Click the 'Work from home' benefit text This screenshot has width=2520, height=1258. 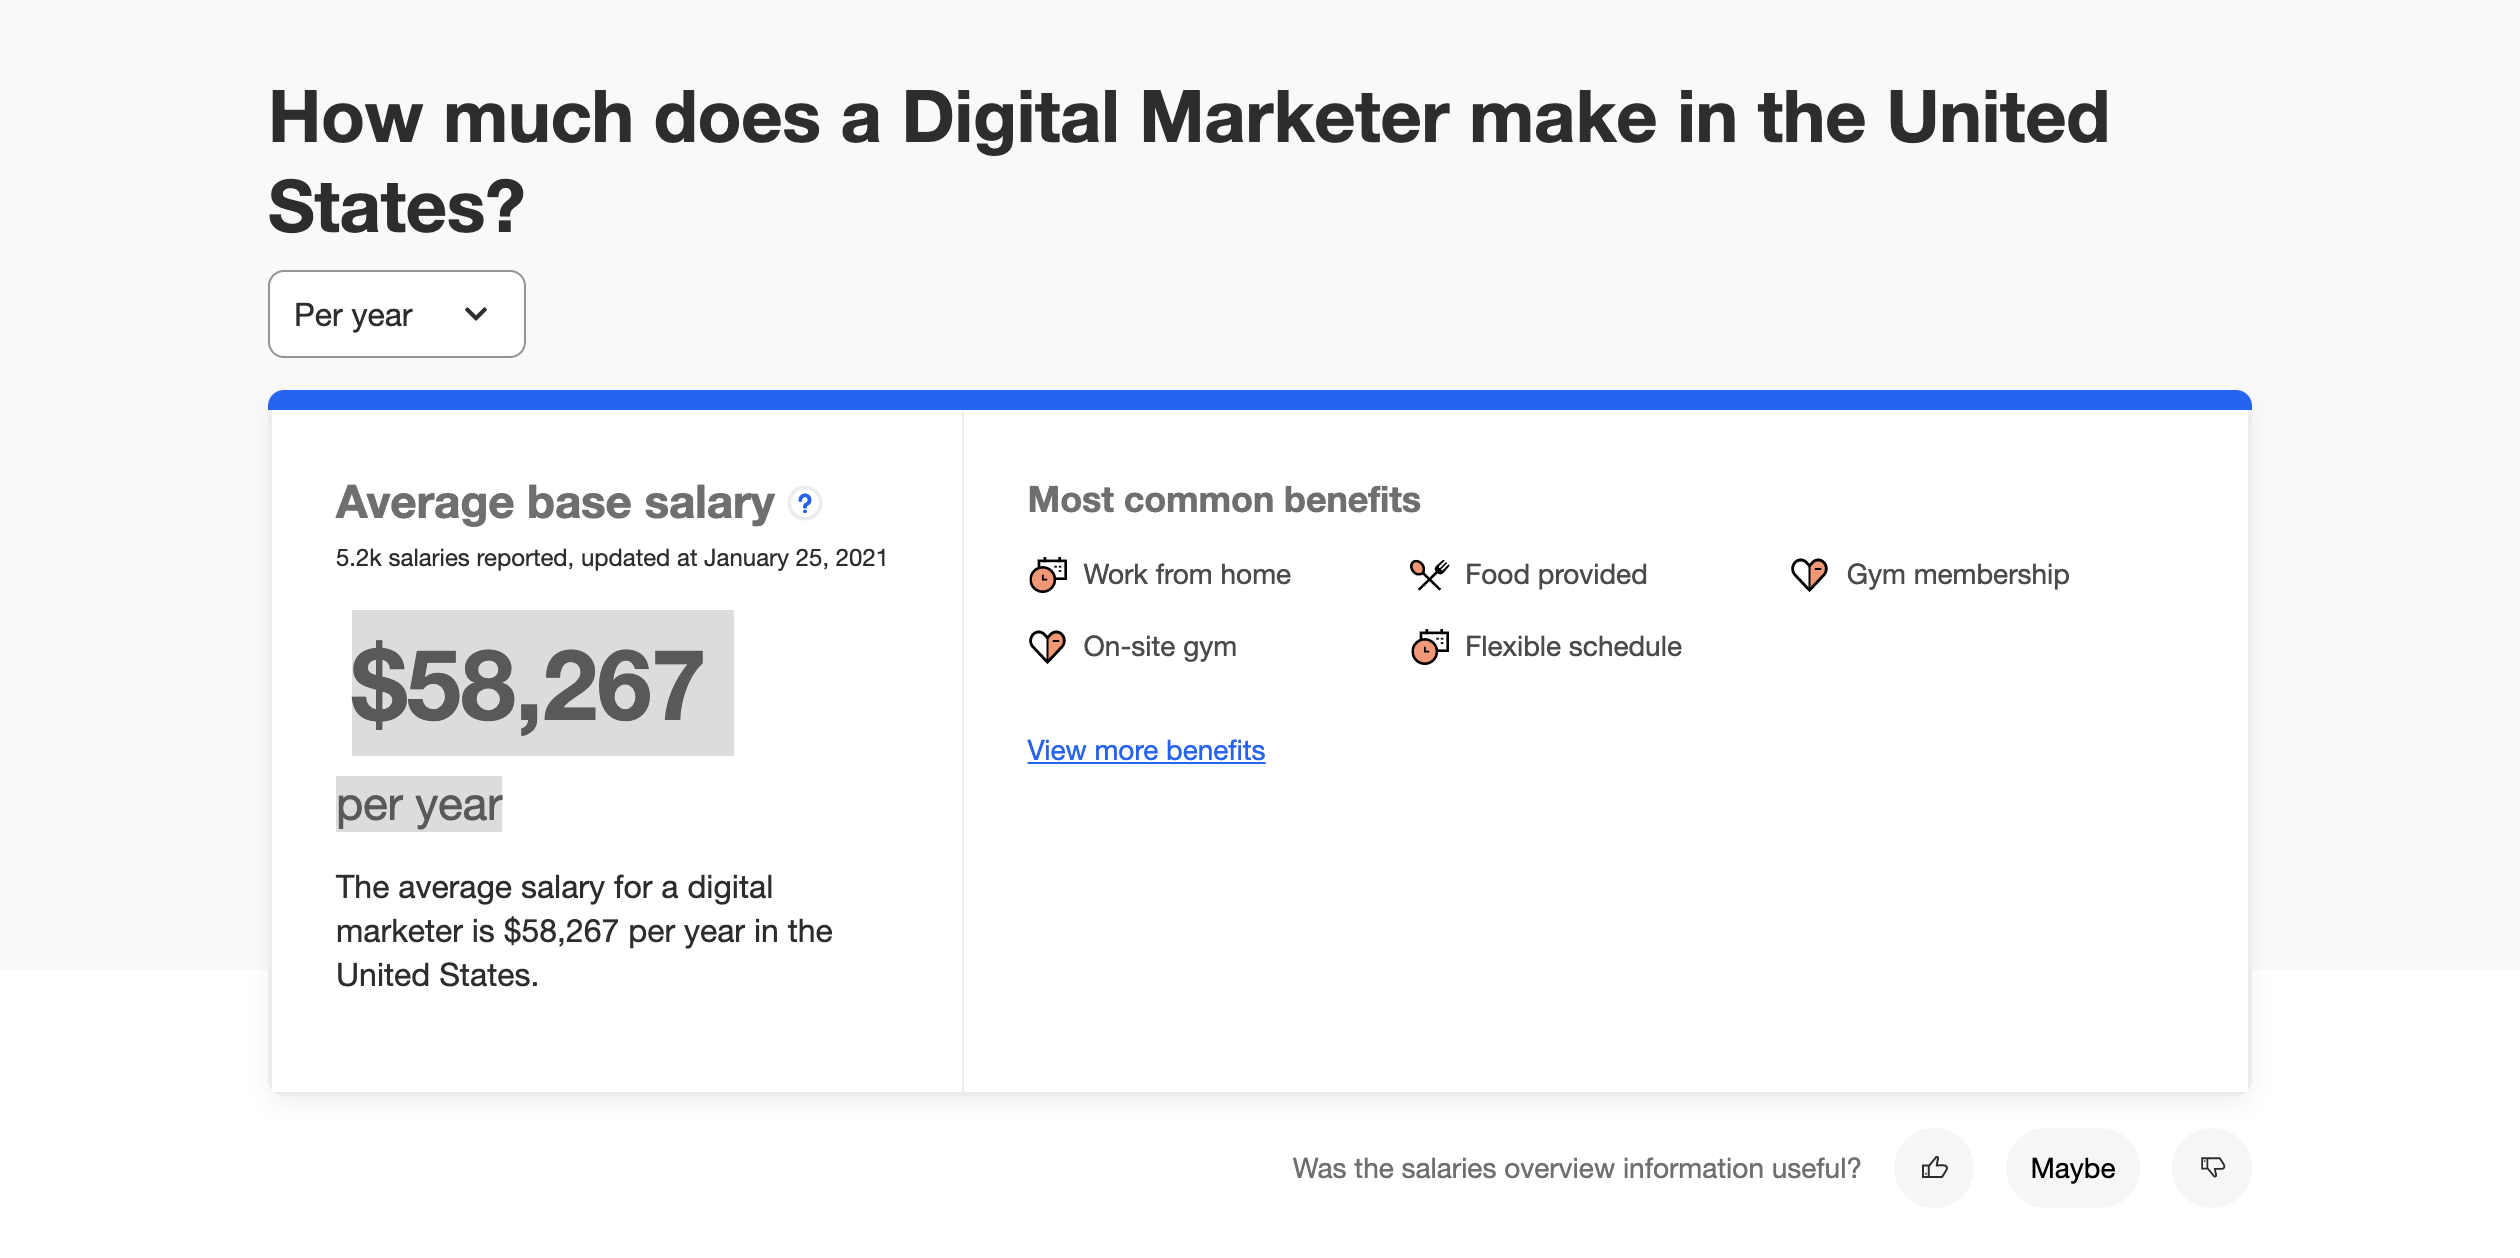(x=1187, y=575)
